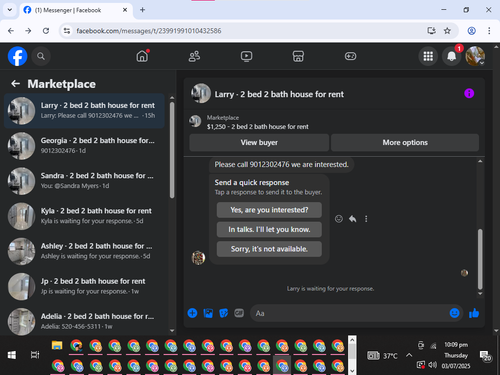Click the browser forward arrow
This screenshot has width=500, height=375.
click(x=28, y=31)
